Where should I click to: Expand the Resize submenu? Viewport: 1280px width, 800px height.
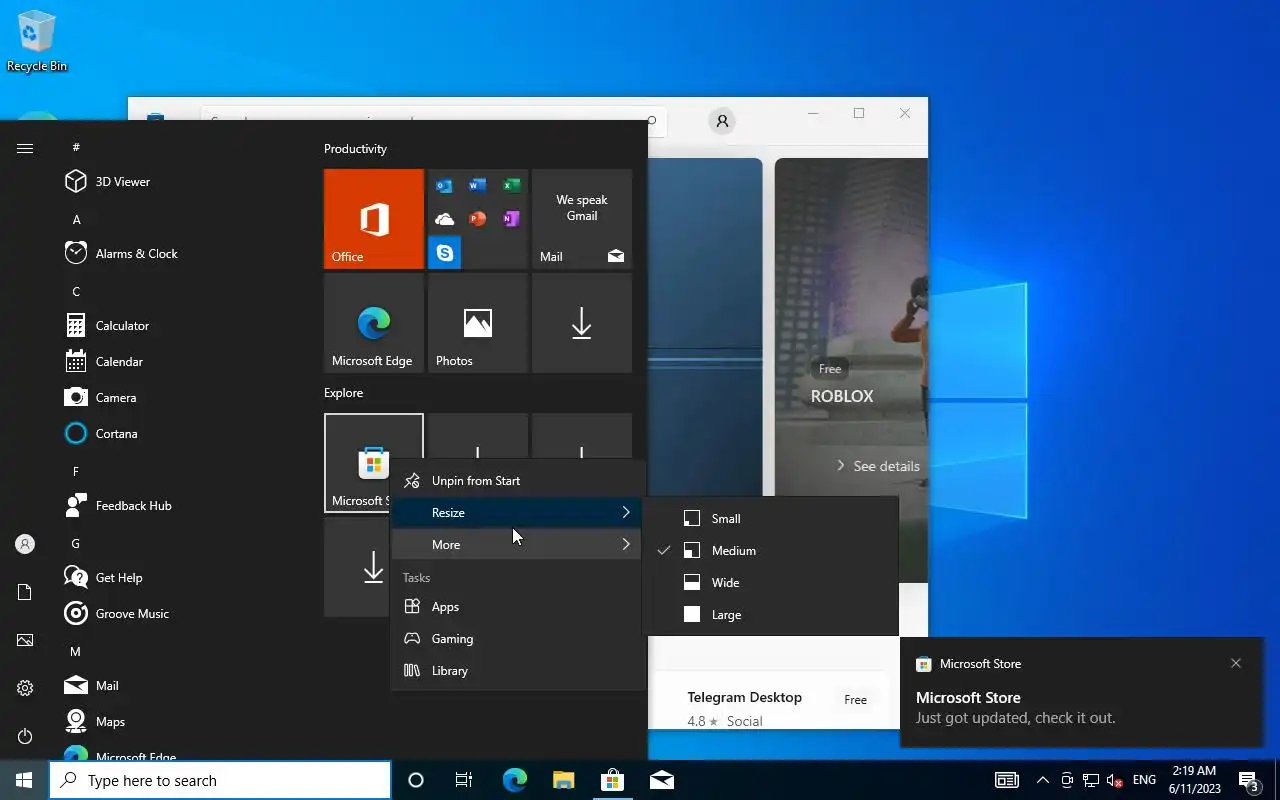tap(517, 513)
